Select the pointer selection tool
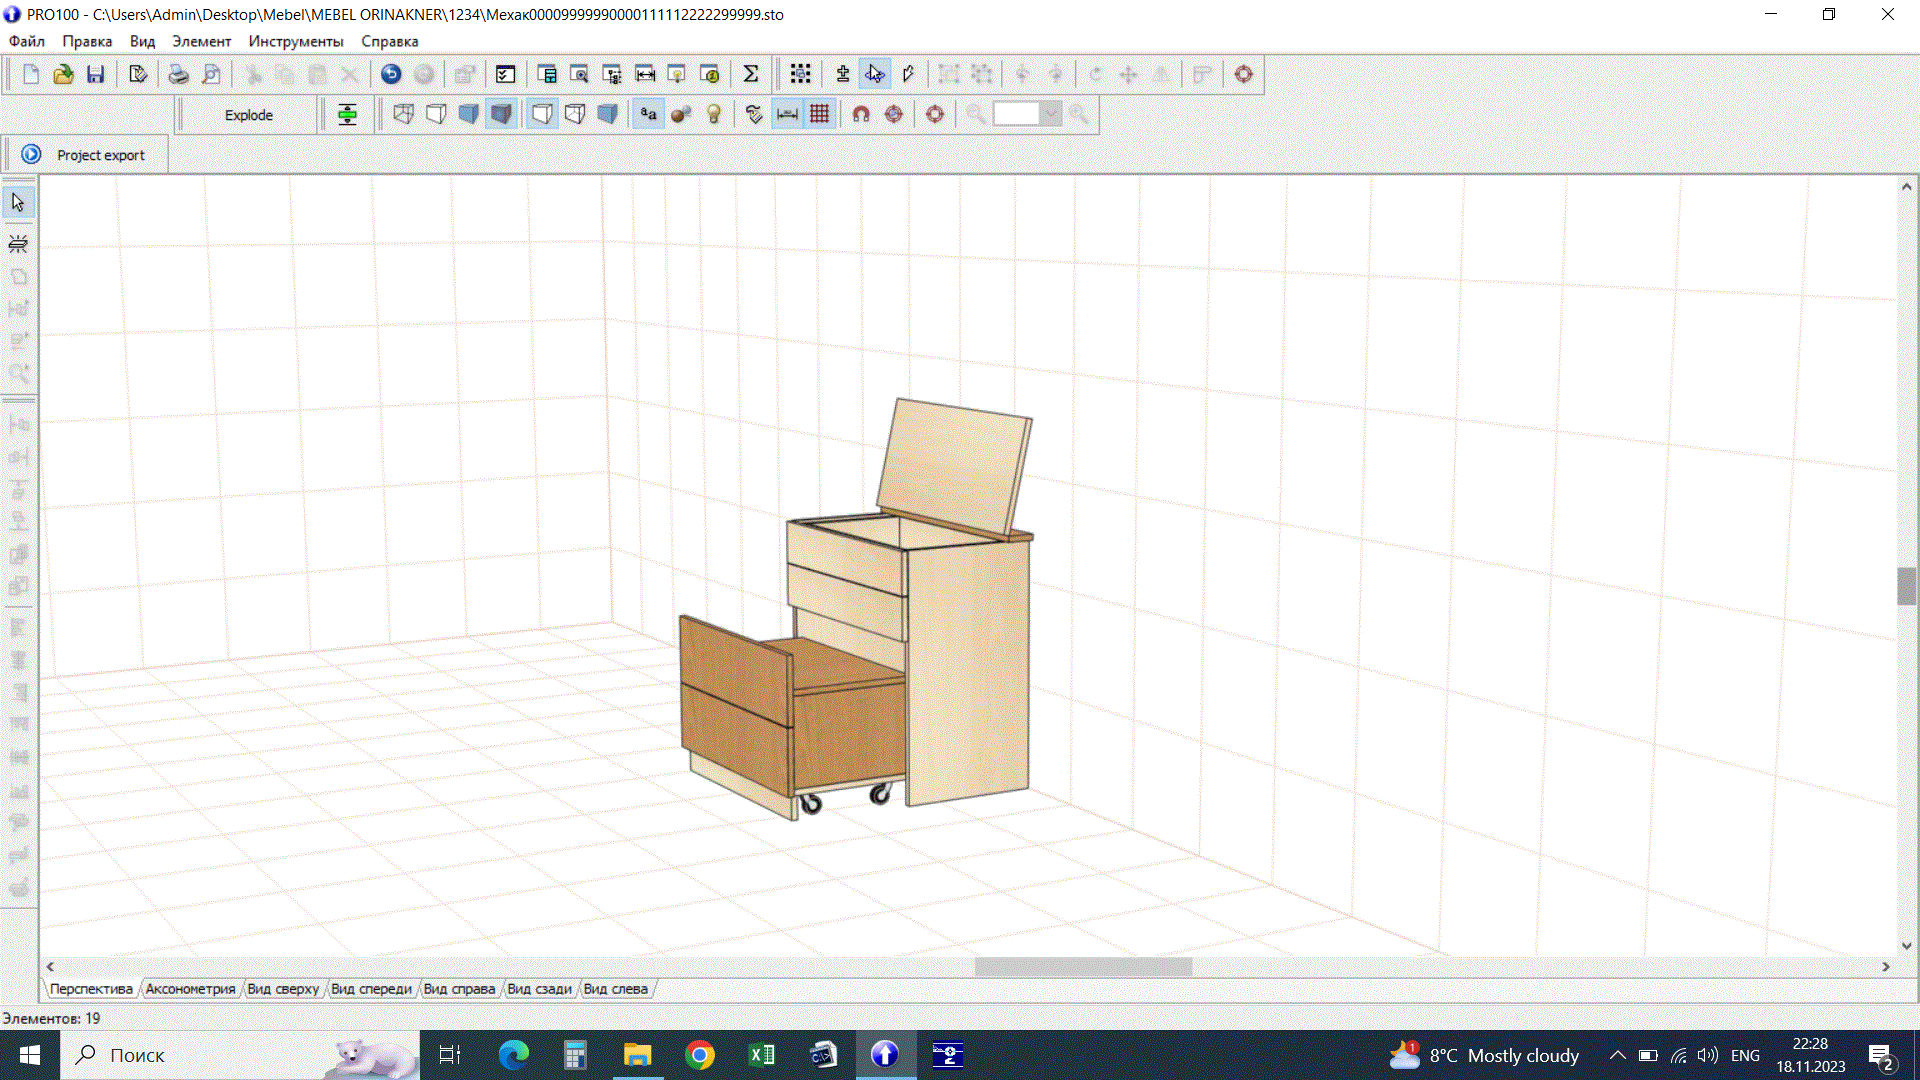 [x=17, y=201]
